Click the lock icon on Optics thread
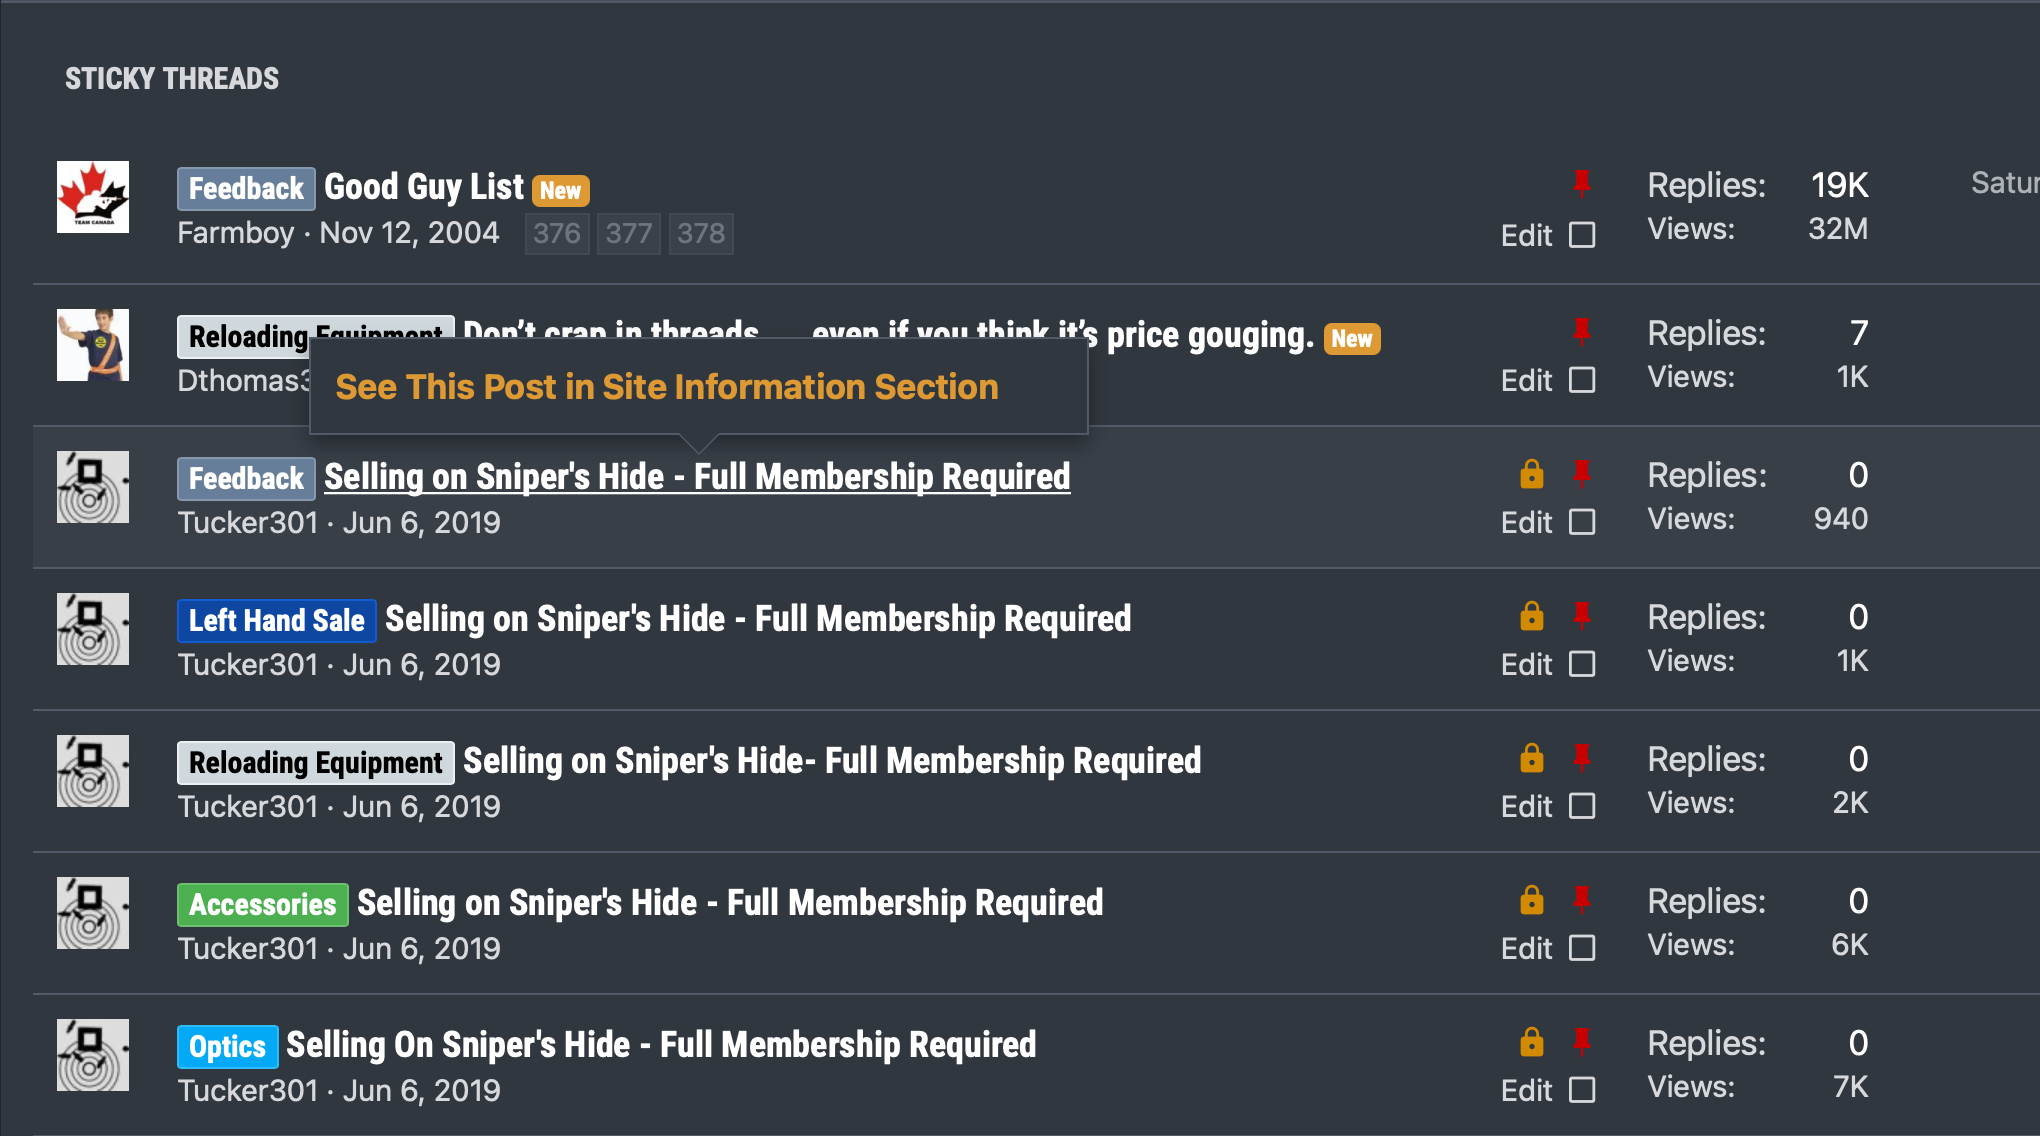Screen dimensions: 2040x1136 pyautogui.click(x=1531, y=1042)
